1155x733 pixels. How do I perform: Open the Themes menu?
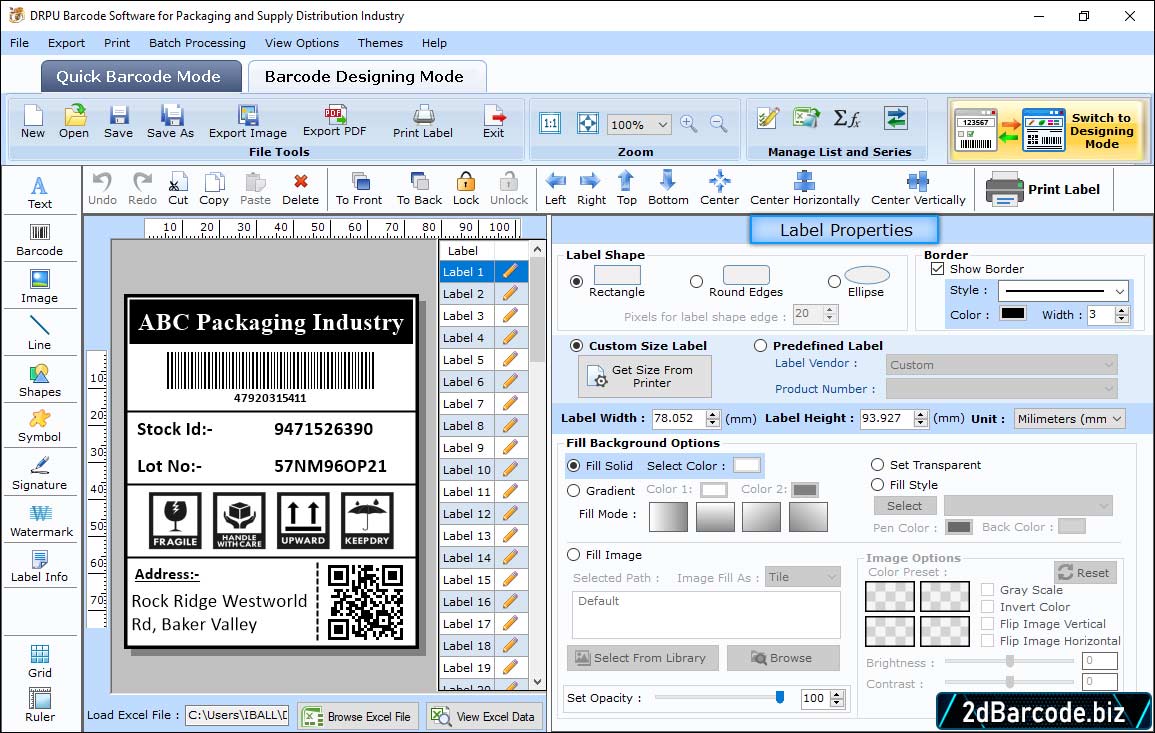click(380, 43)
